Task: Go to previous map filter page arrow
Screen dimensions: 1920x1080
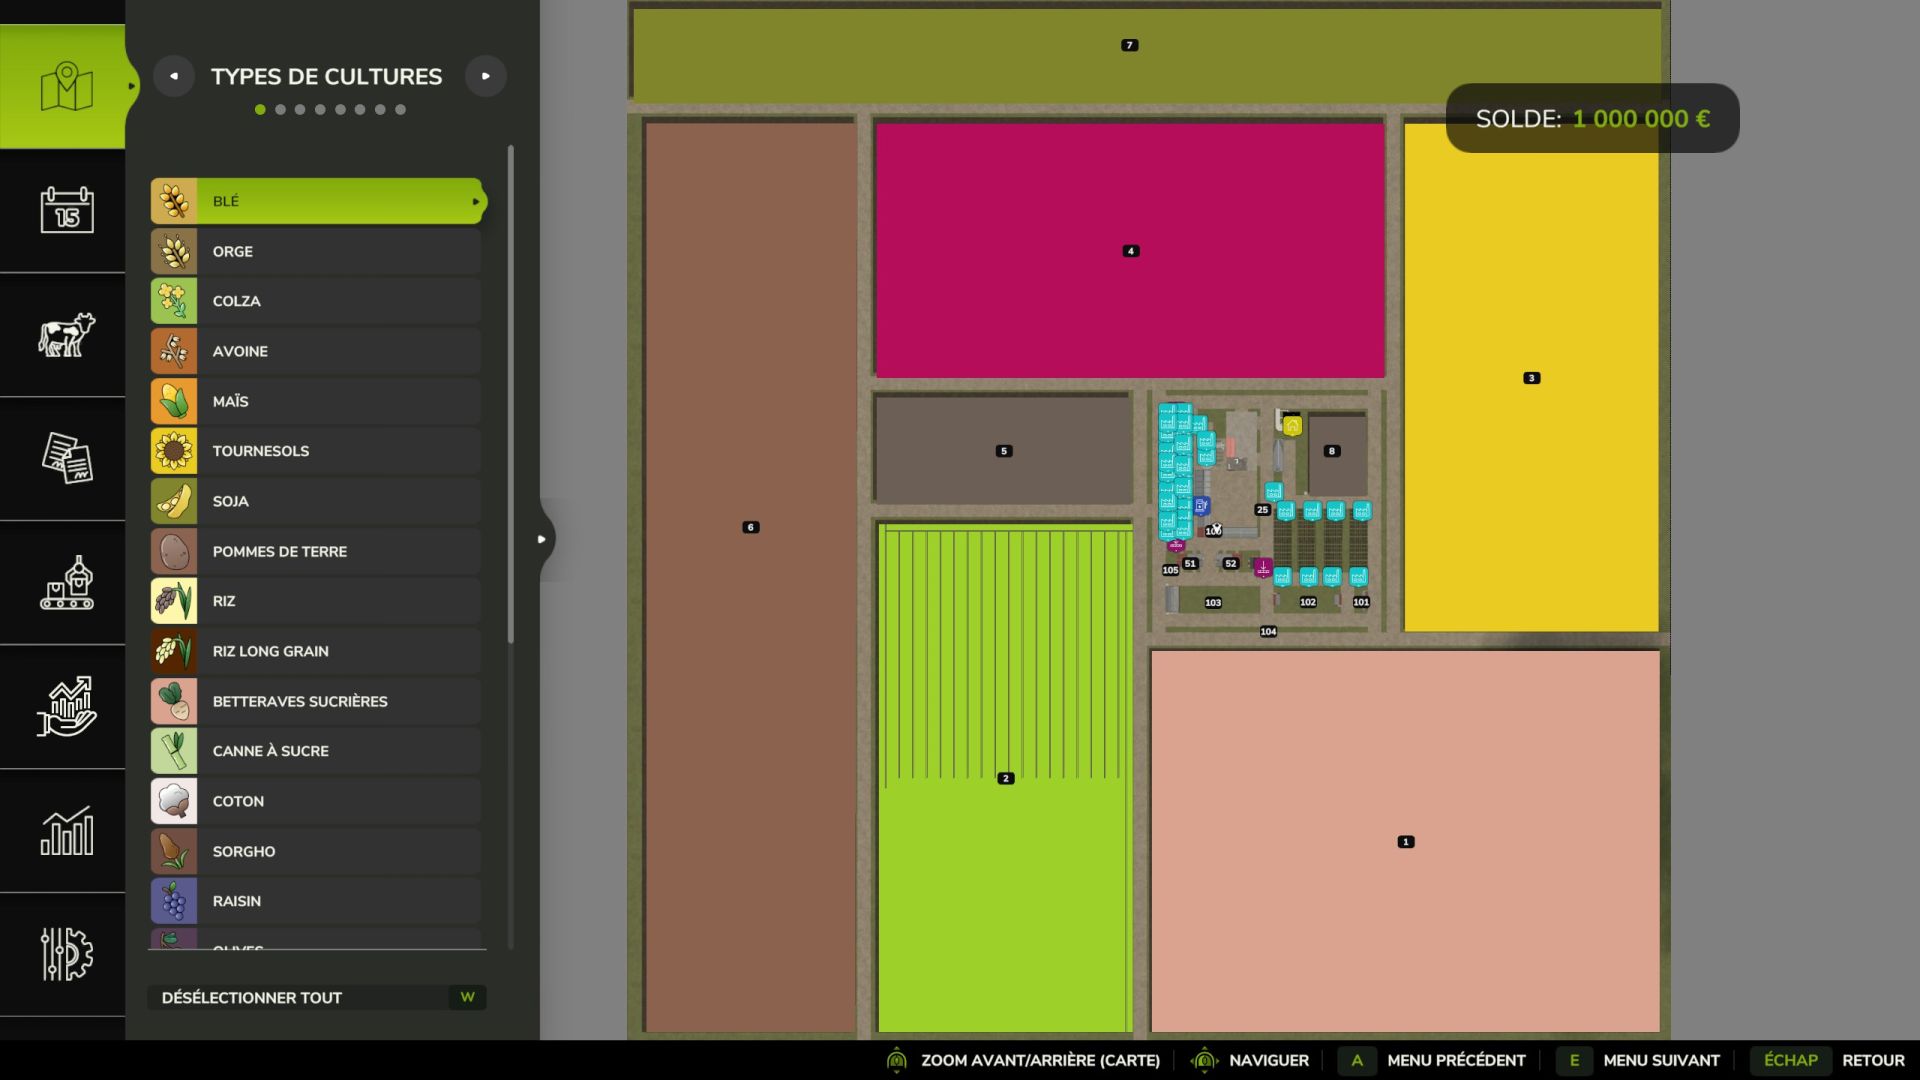Action: (x=174, y=76)
